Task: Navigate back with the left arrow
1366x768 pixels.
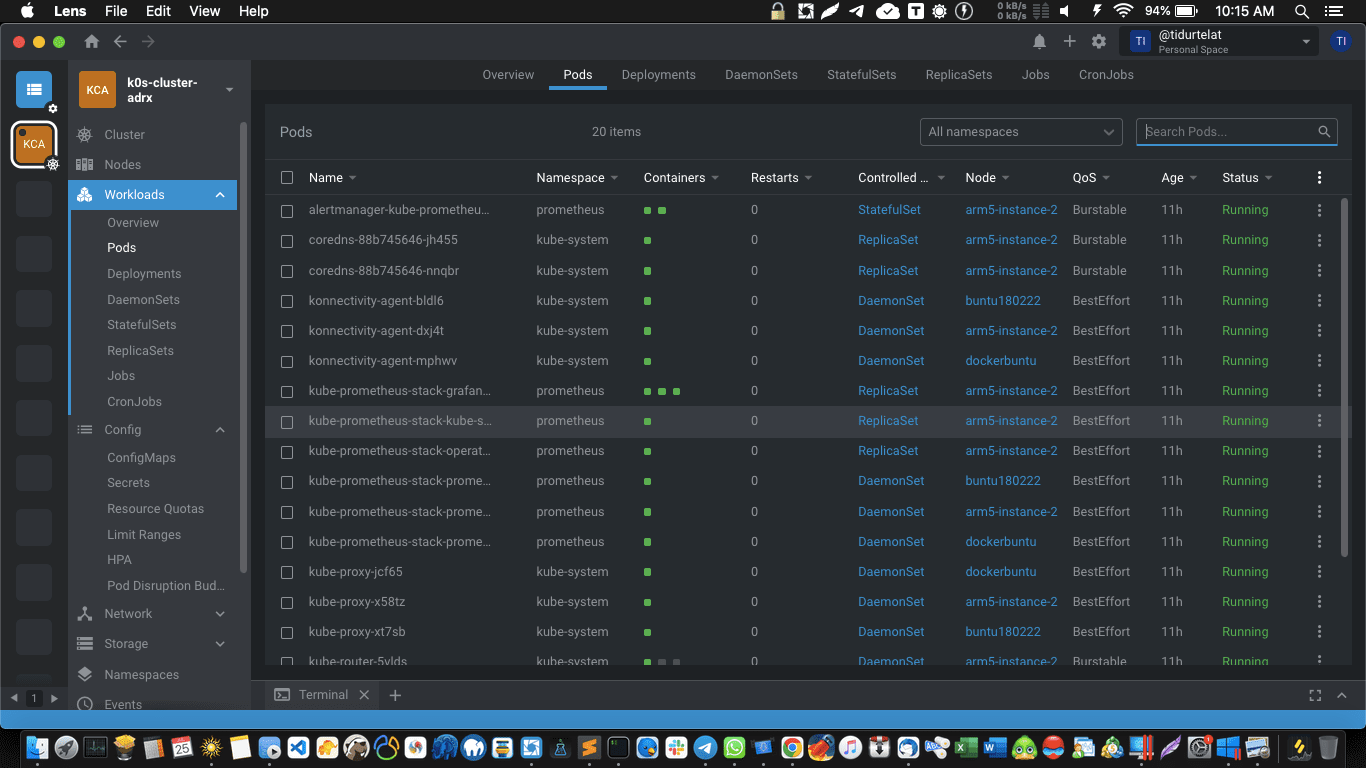Action: click(x=120, y=41)
